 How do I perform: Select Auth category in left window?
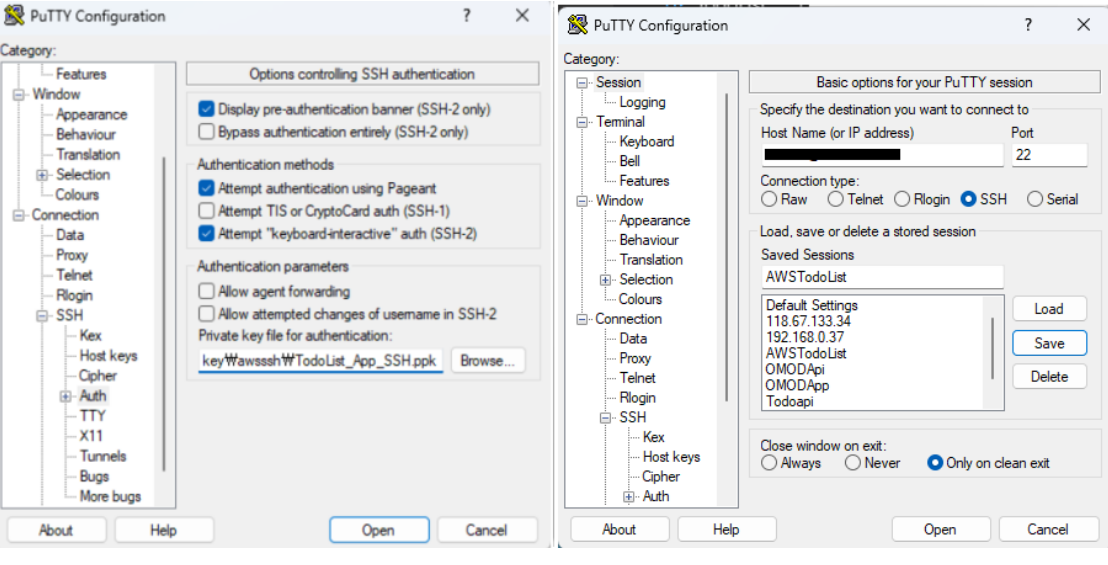tap(93, 396)
